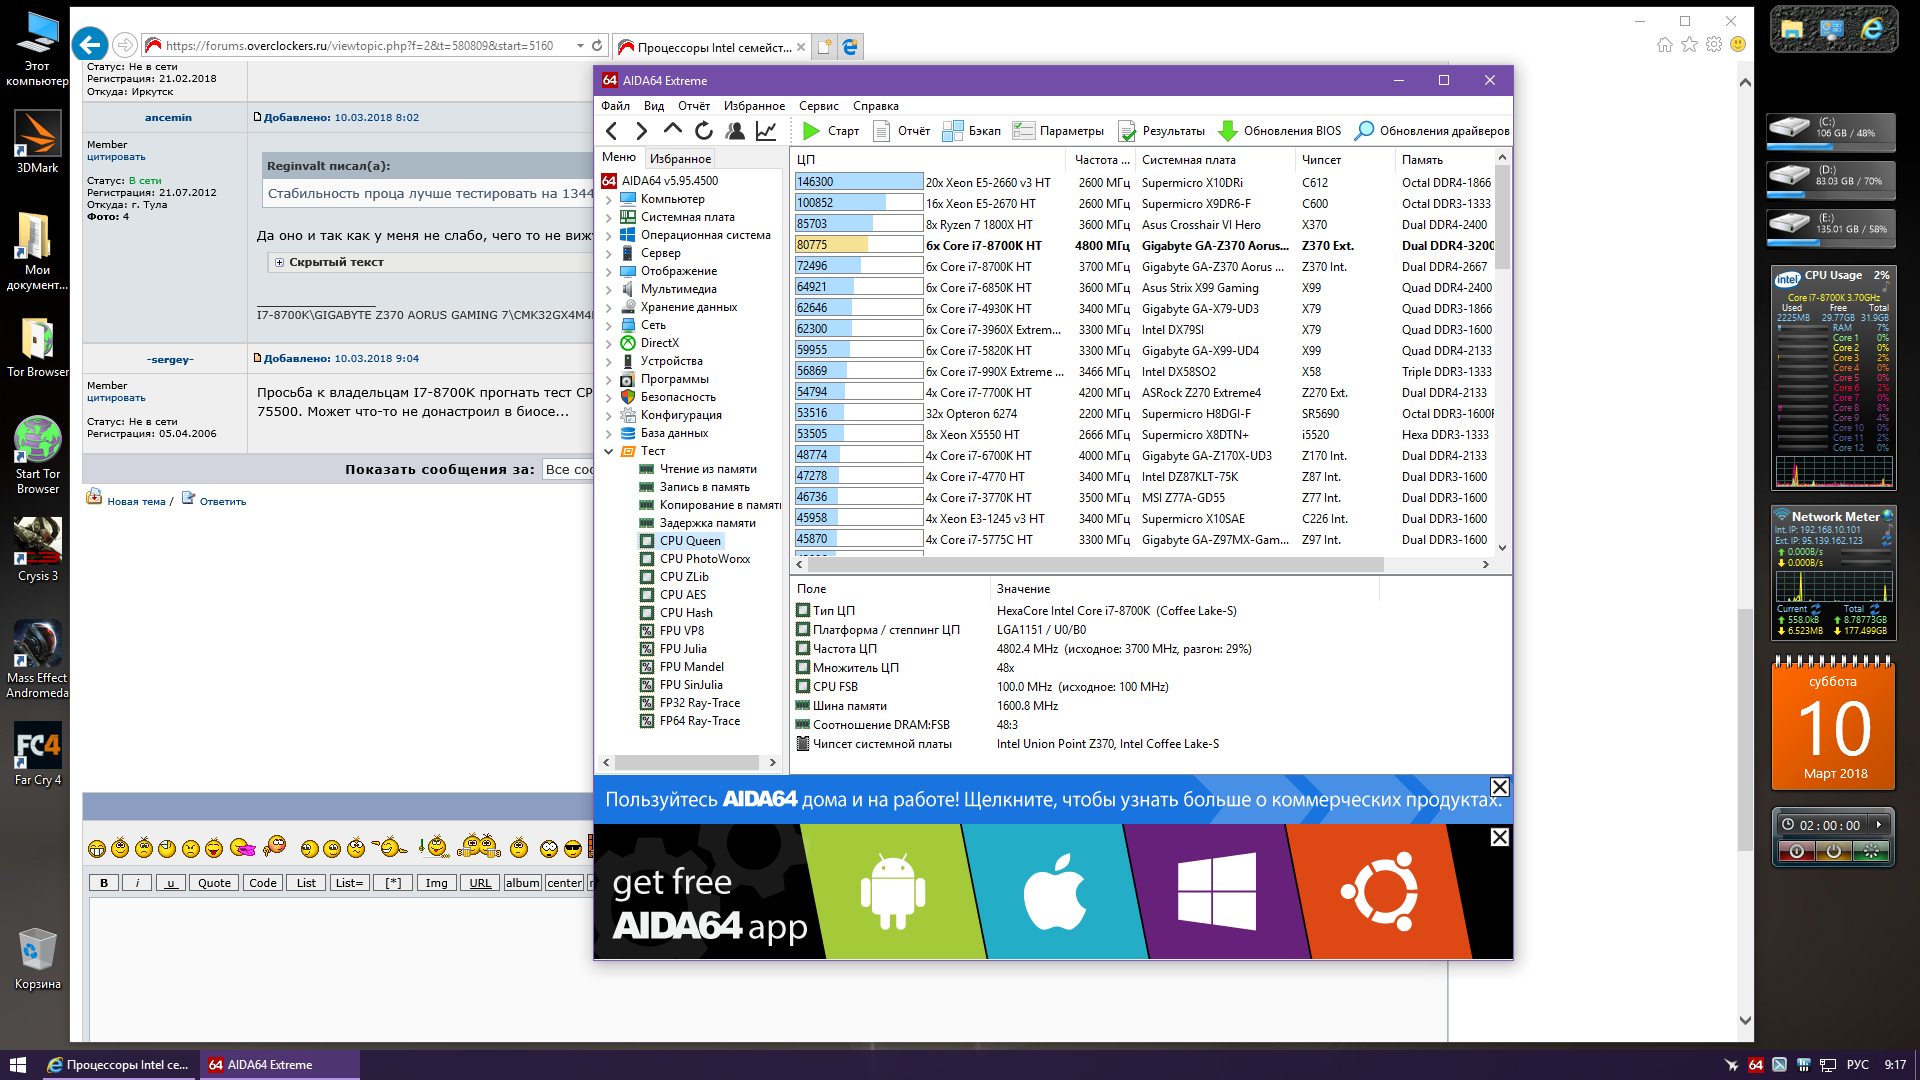Select the CPU PhotoWorxx test item
This screenshot has height=1080, width=1920.
704,559
